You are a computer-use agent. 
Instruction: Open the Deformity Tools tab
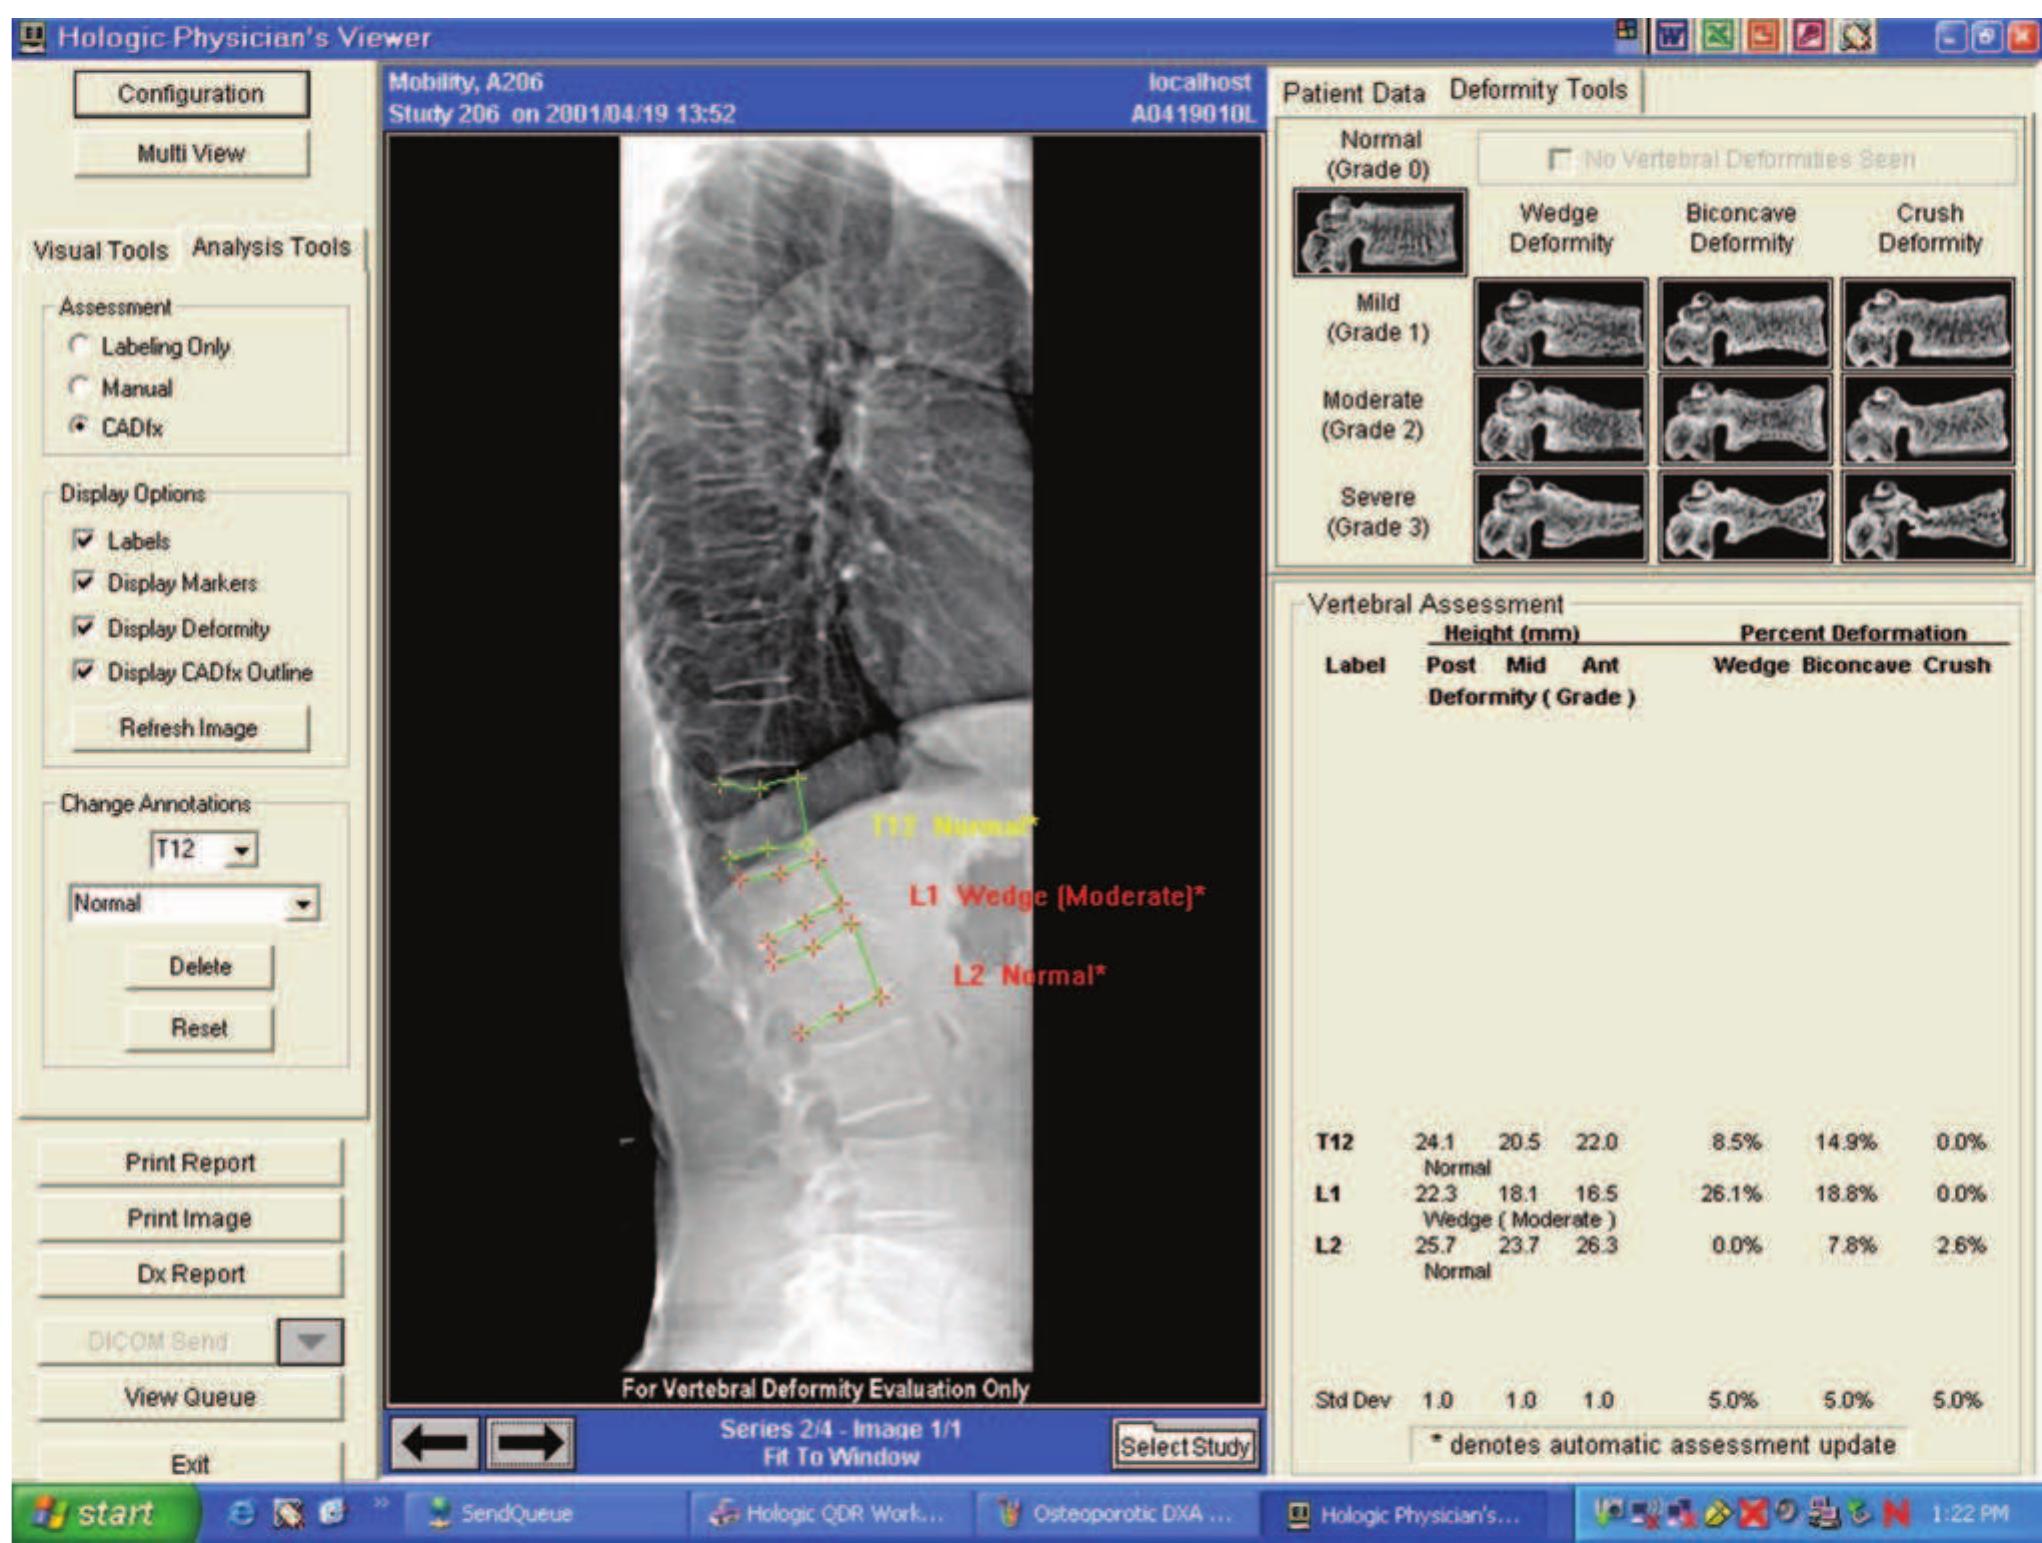coord(1539,89)
